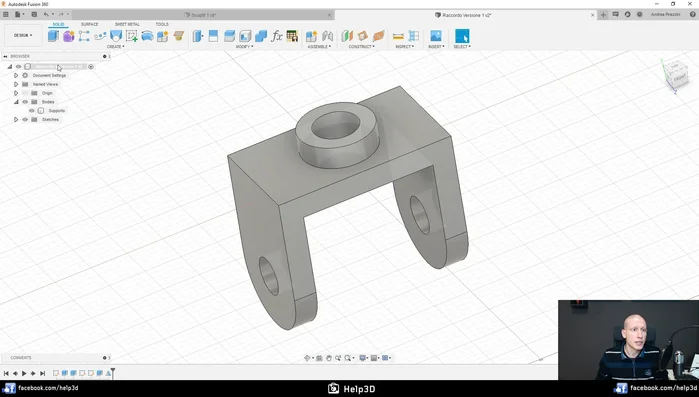Hide the Bodies folder using its eye
This screenshot has height=397, width=699.
(x=25, y=102)
